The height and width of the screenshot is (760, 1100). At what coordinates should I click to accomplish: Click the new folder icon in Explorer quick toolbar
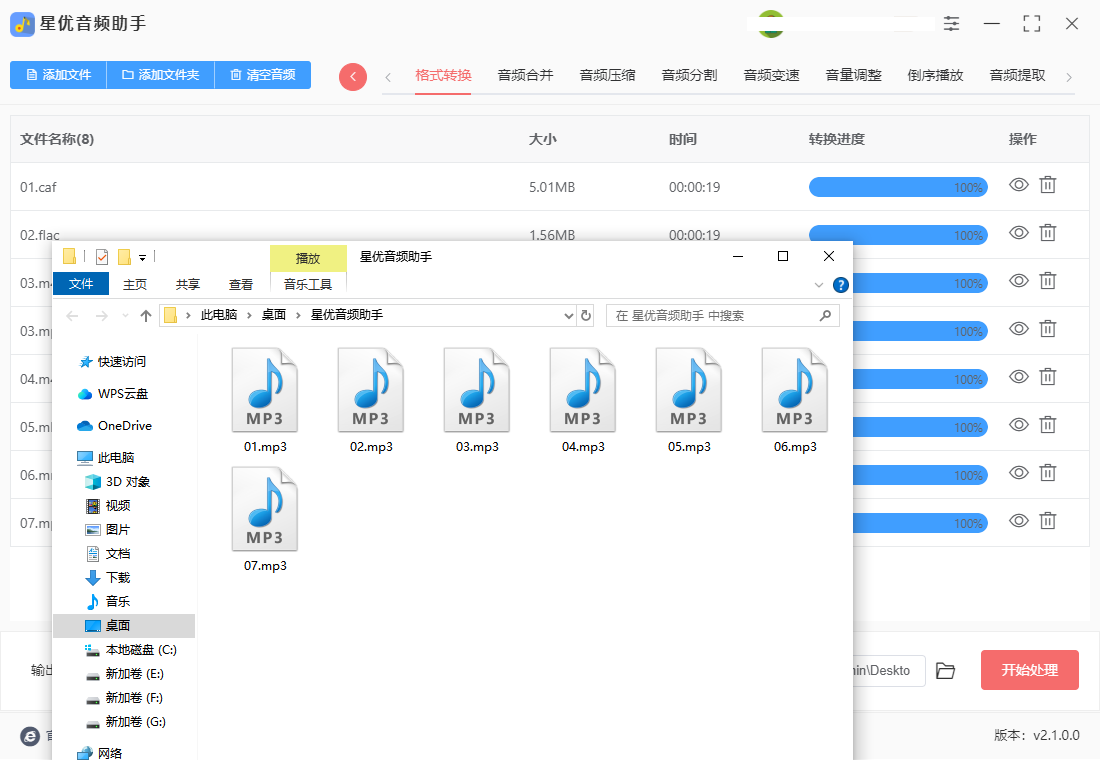tap(124, 257)
